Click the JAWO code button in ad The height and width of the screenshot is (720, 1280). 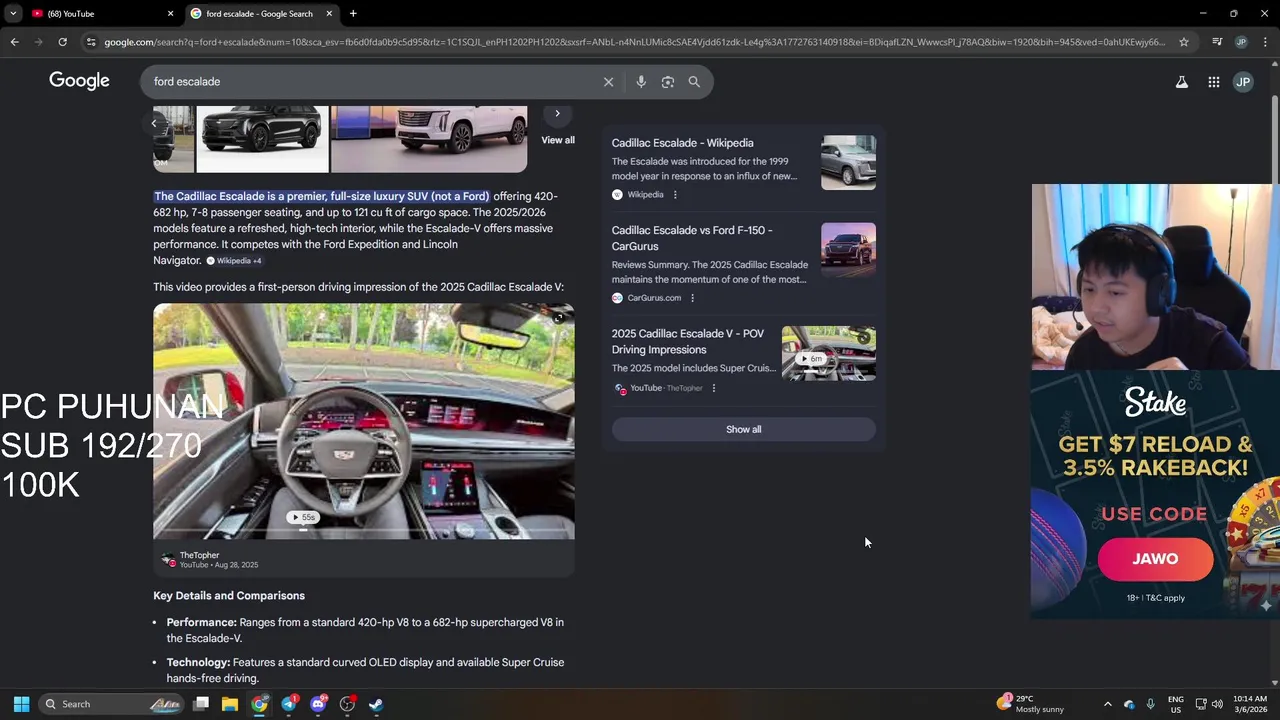click(1155, 559)
